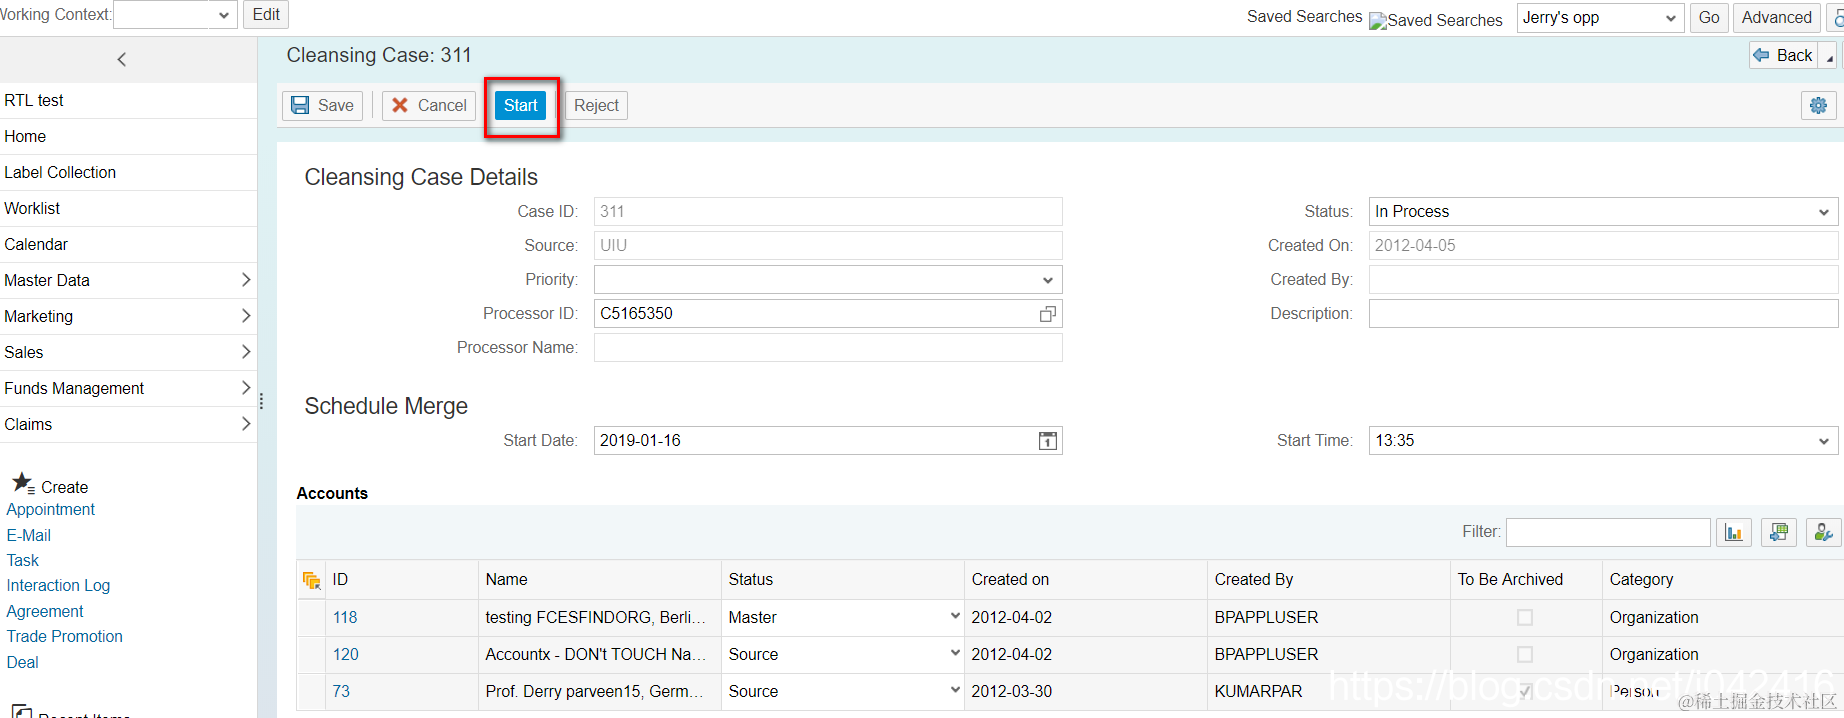Screen dimensions: 1844x718
Task: Open Master Data in the navigation menu
Action: 47,280
